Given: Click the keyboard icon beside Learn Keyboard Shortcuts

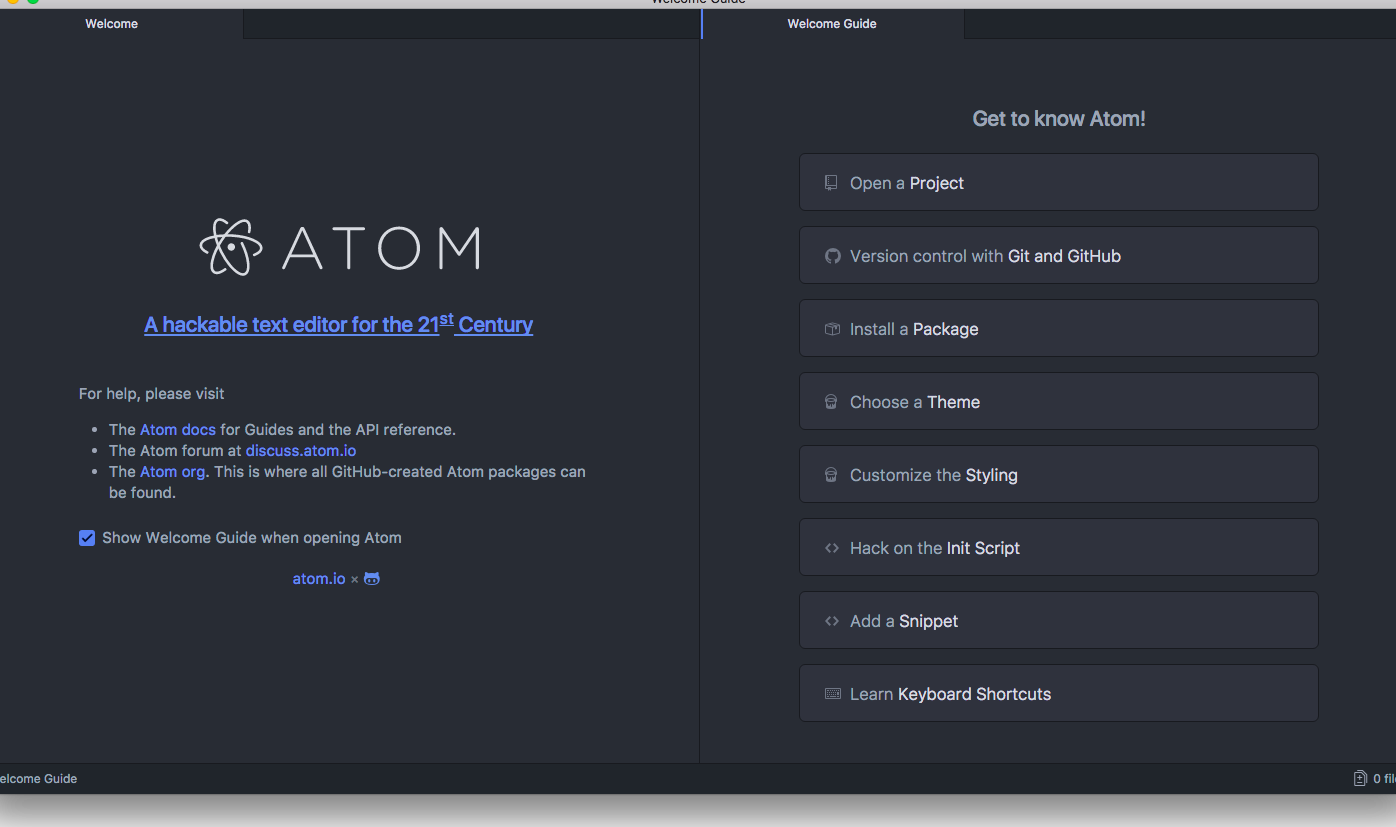Looking at the screenshot, I should 833,694.
